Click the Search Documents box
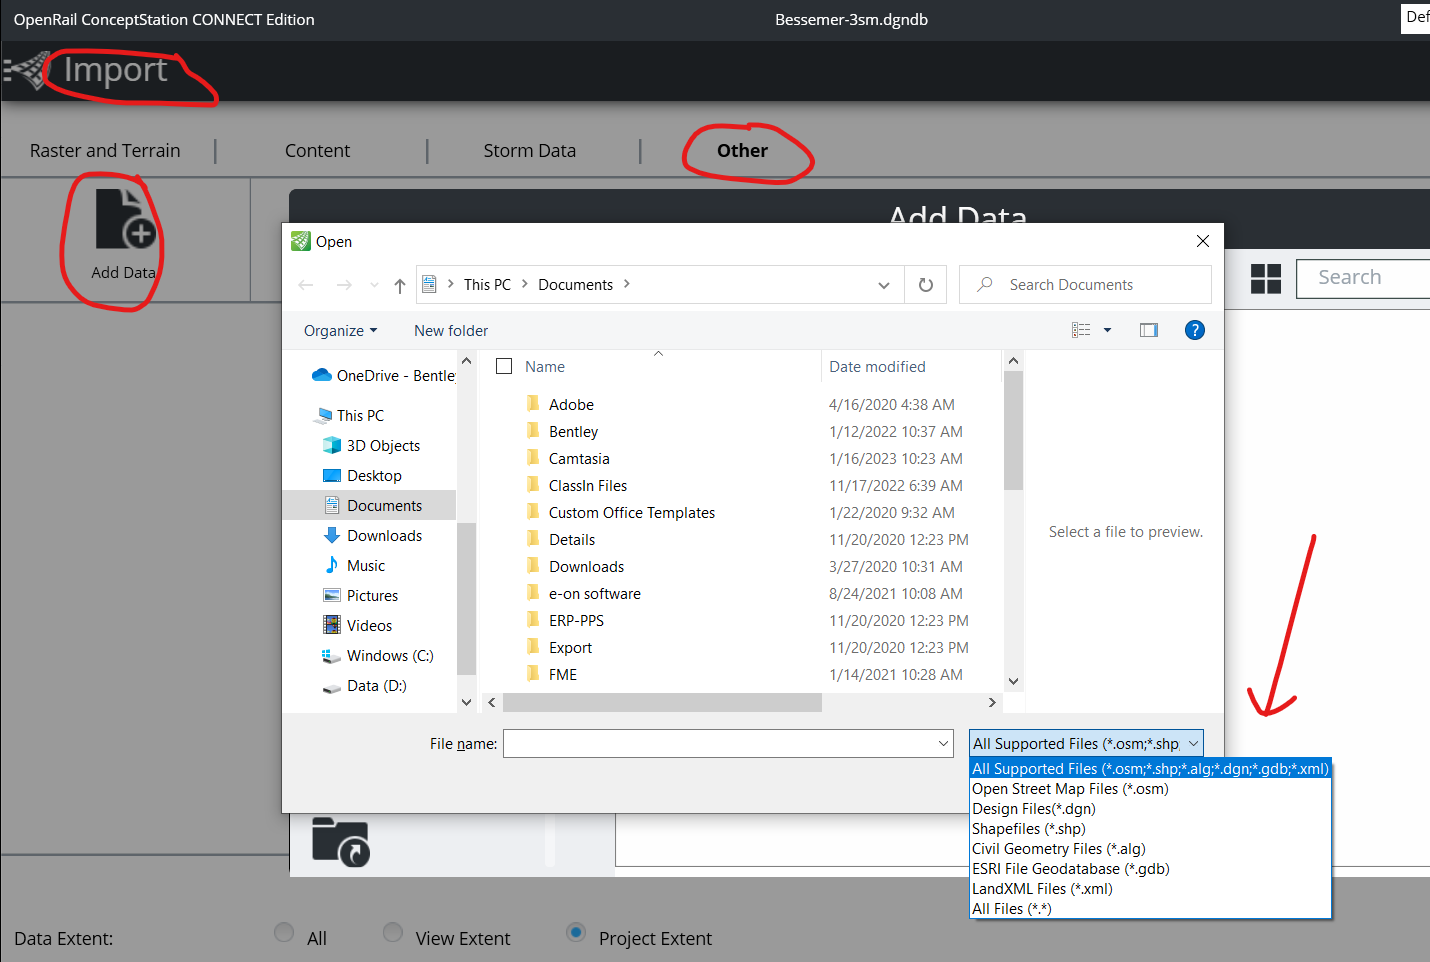The image size is (1430, 962). (x=1085, y=285)
